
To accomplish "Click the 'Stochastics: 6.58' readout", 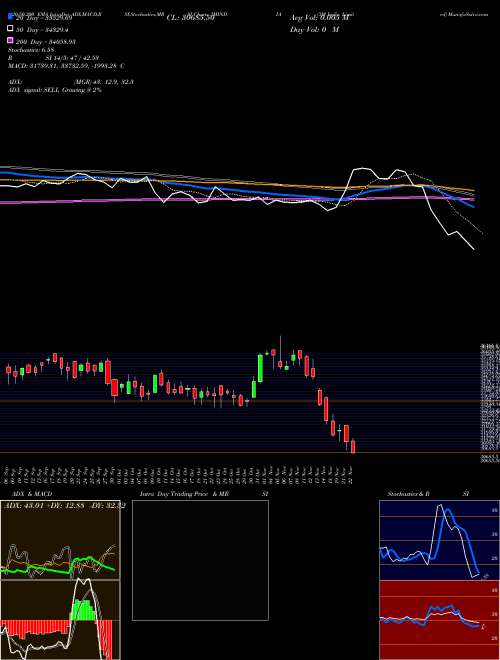I will pyautogui.click(x=31, y=50).
